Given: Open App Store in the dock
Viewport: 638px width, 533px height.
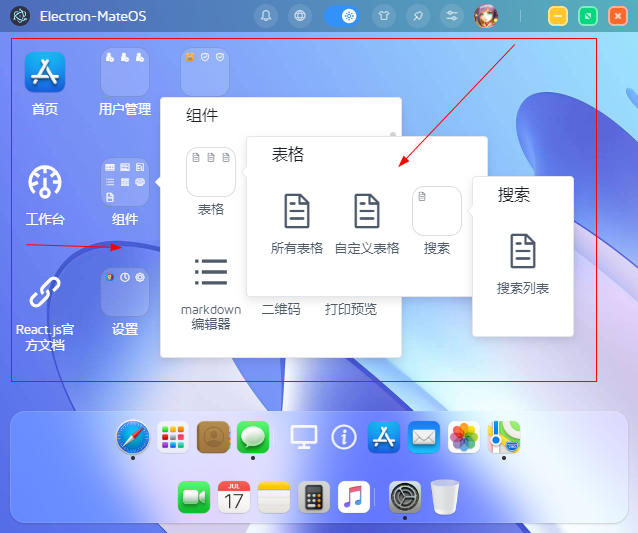Looking at the screenshot, I should (384, 437).
